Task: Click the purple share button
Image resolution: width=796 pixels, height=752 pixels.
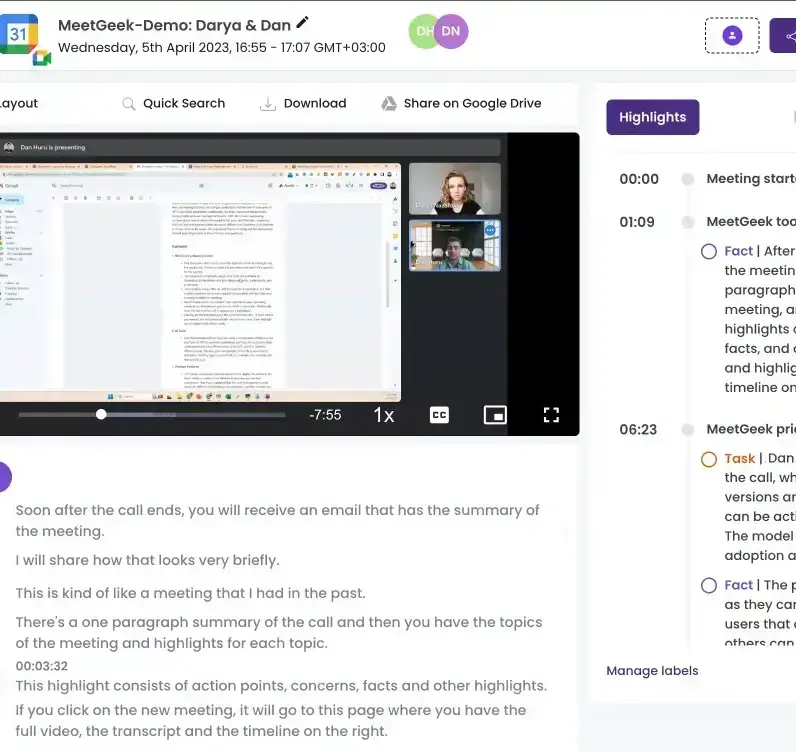Action: (x=783, y=36)
